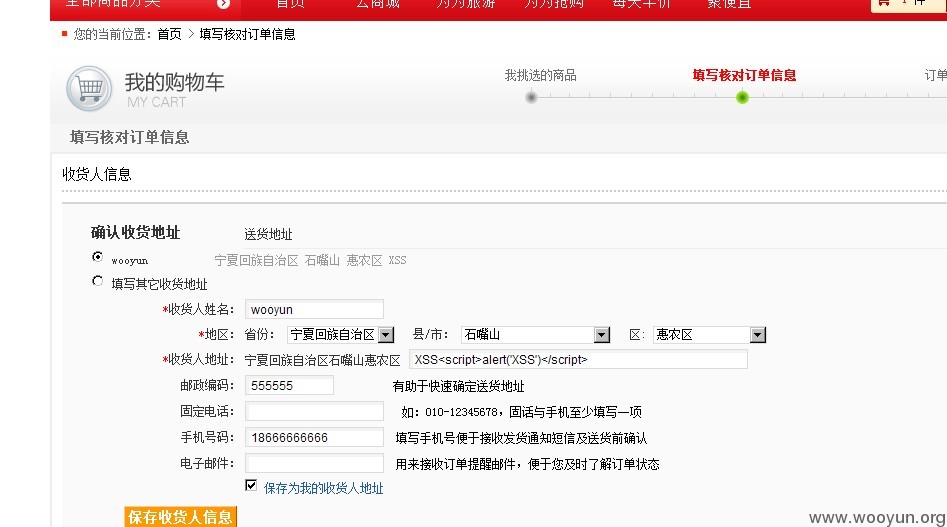Click the empty 固定电话 input field

tap(314, 411)
